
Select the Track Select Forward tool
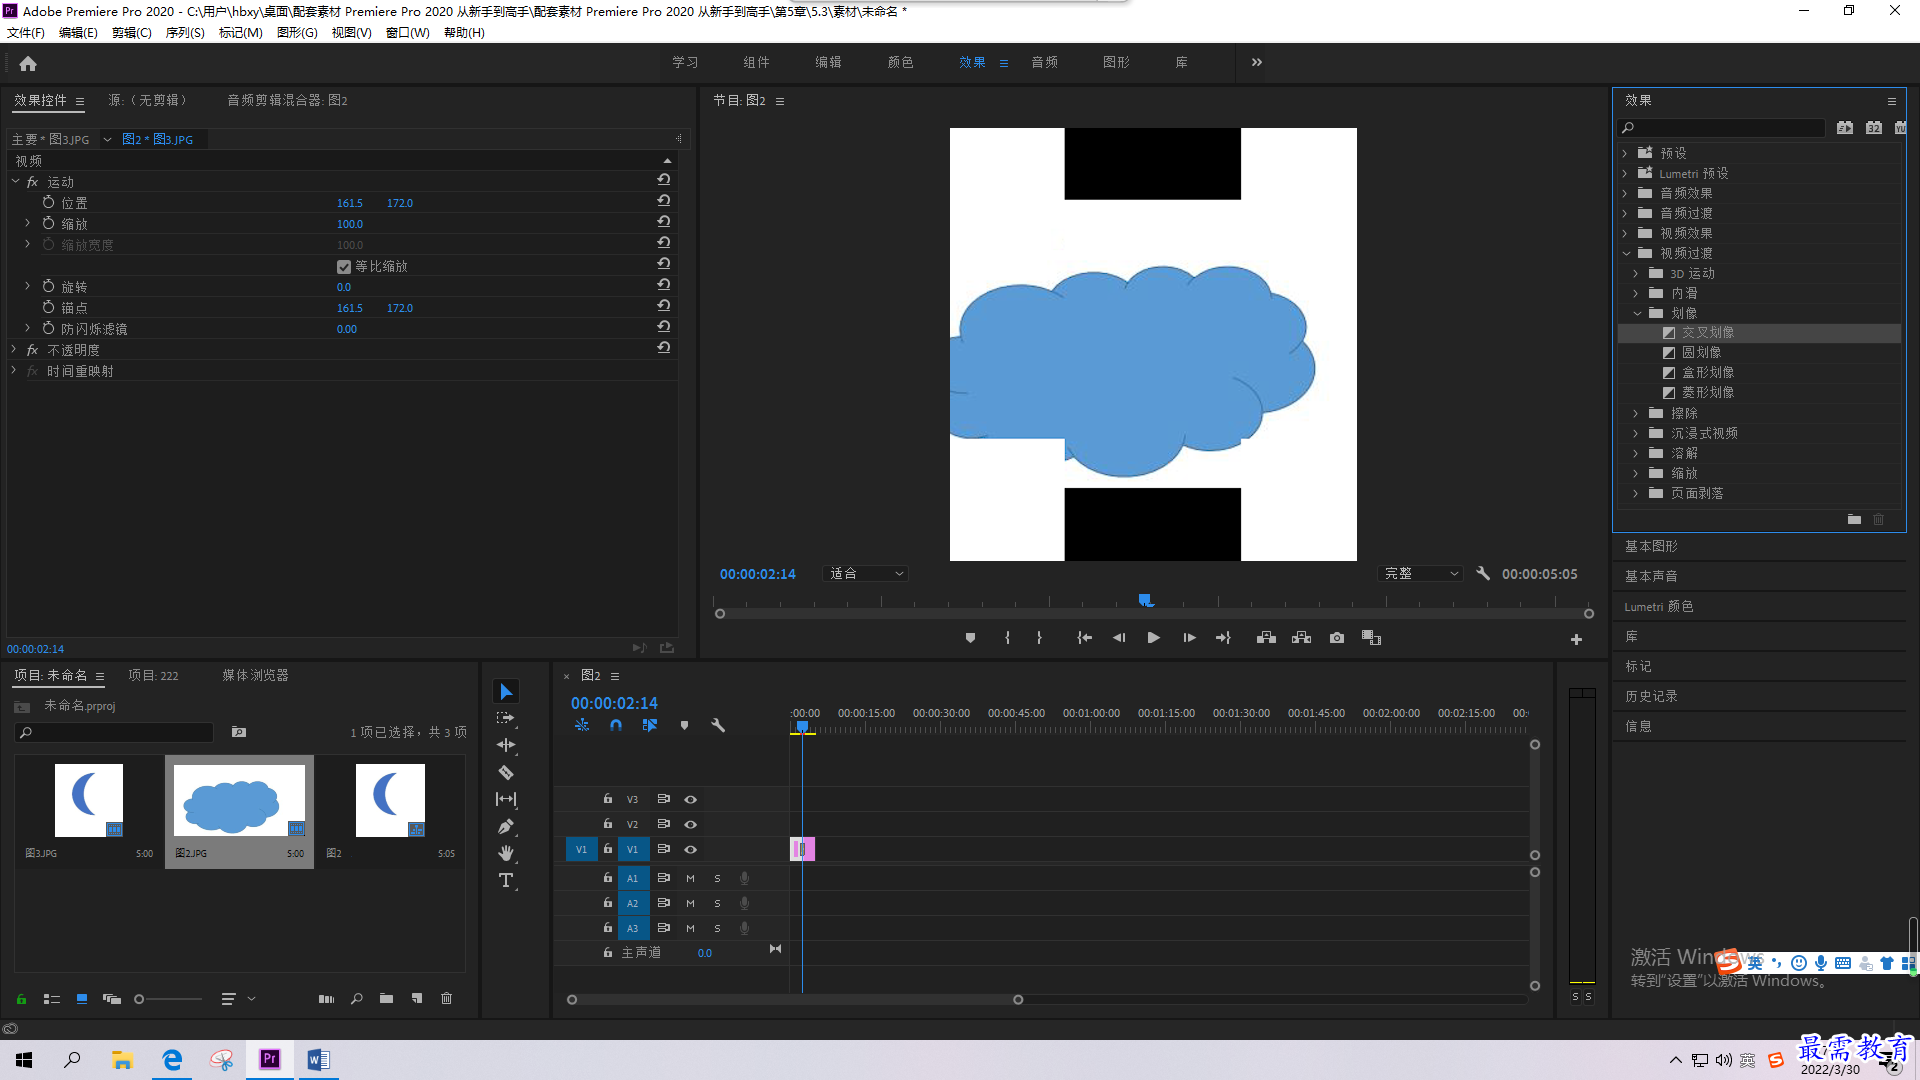506,718
